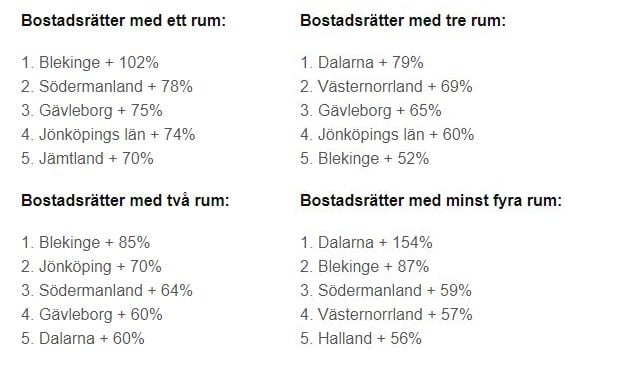The image size is (635, 369).
Task: Click 'Blekinge + 87%' list item
Action: tap(364, 267)
